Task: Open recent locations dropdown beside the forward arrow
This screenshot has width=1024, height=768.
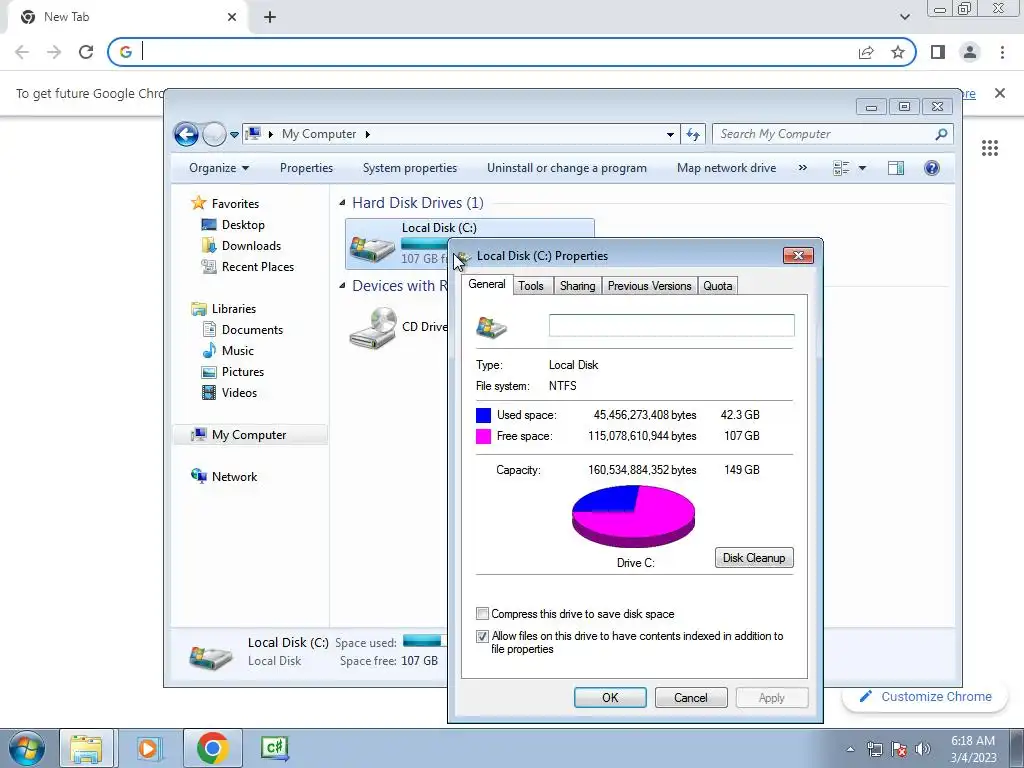Action: pyautogui.click(x=234, y=135)
